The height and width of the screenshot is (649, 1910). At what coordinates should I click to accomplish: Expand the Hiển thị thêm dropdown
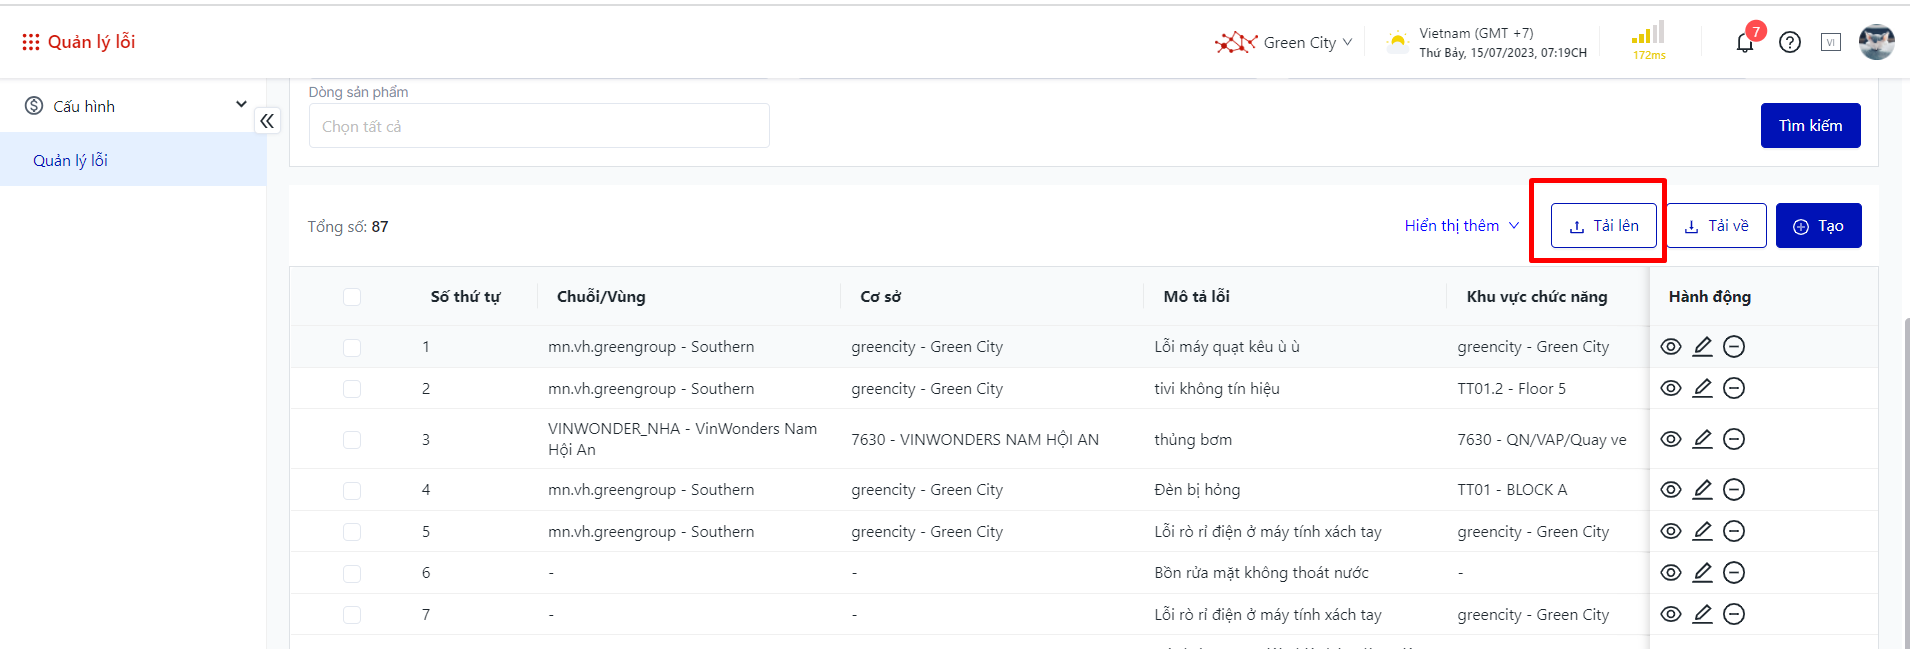coord(1461,226)
